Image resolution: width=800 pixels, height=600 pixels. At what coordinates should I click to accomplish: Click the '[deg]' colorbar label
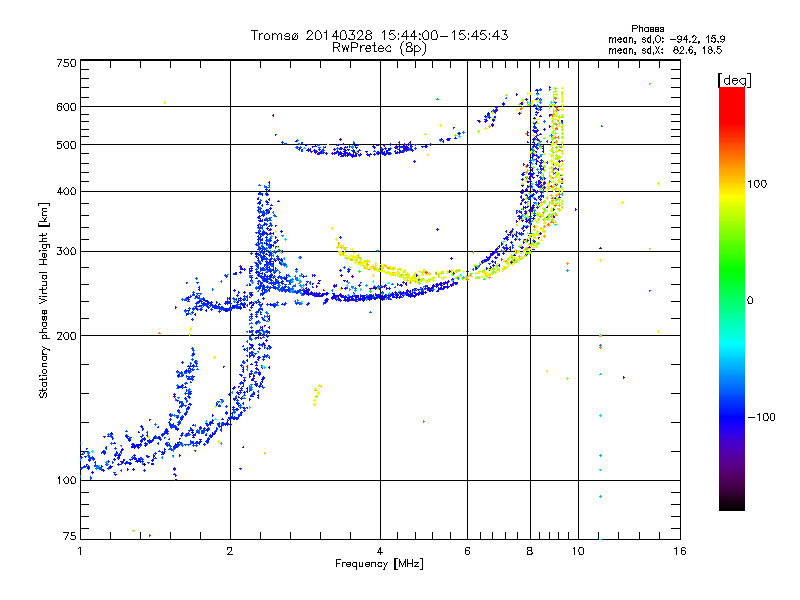pos(734,80)
